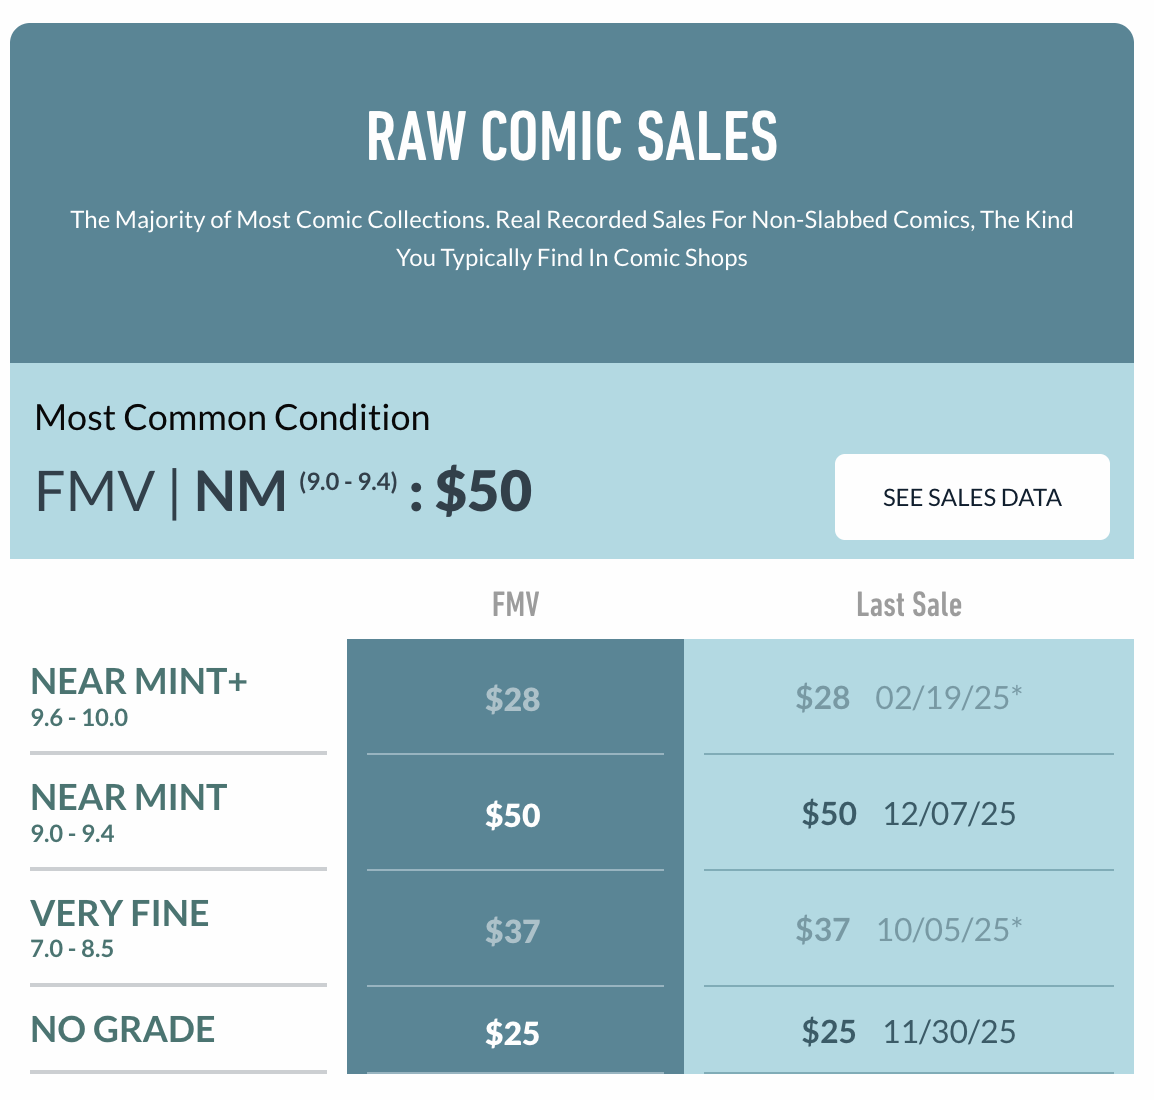Click the $37 FMV value for Very Fine
This screenshot has height=1100, width=1154.
pyautogui.click(x=513, y=931)
